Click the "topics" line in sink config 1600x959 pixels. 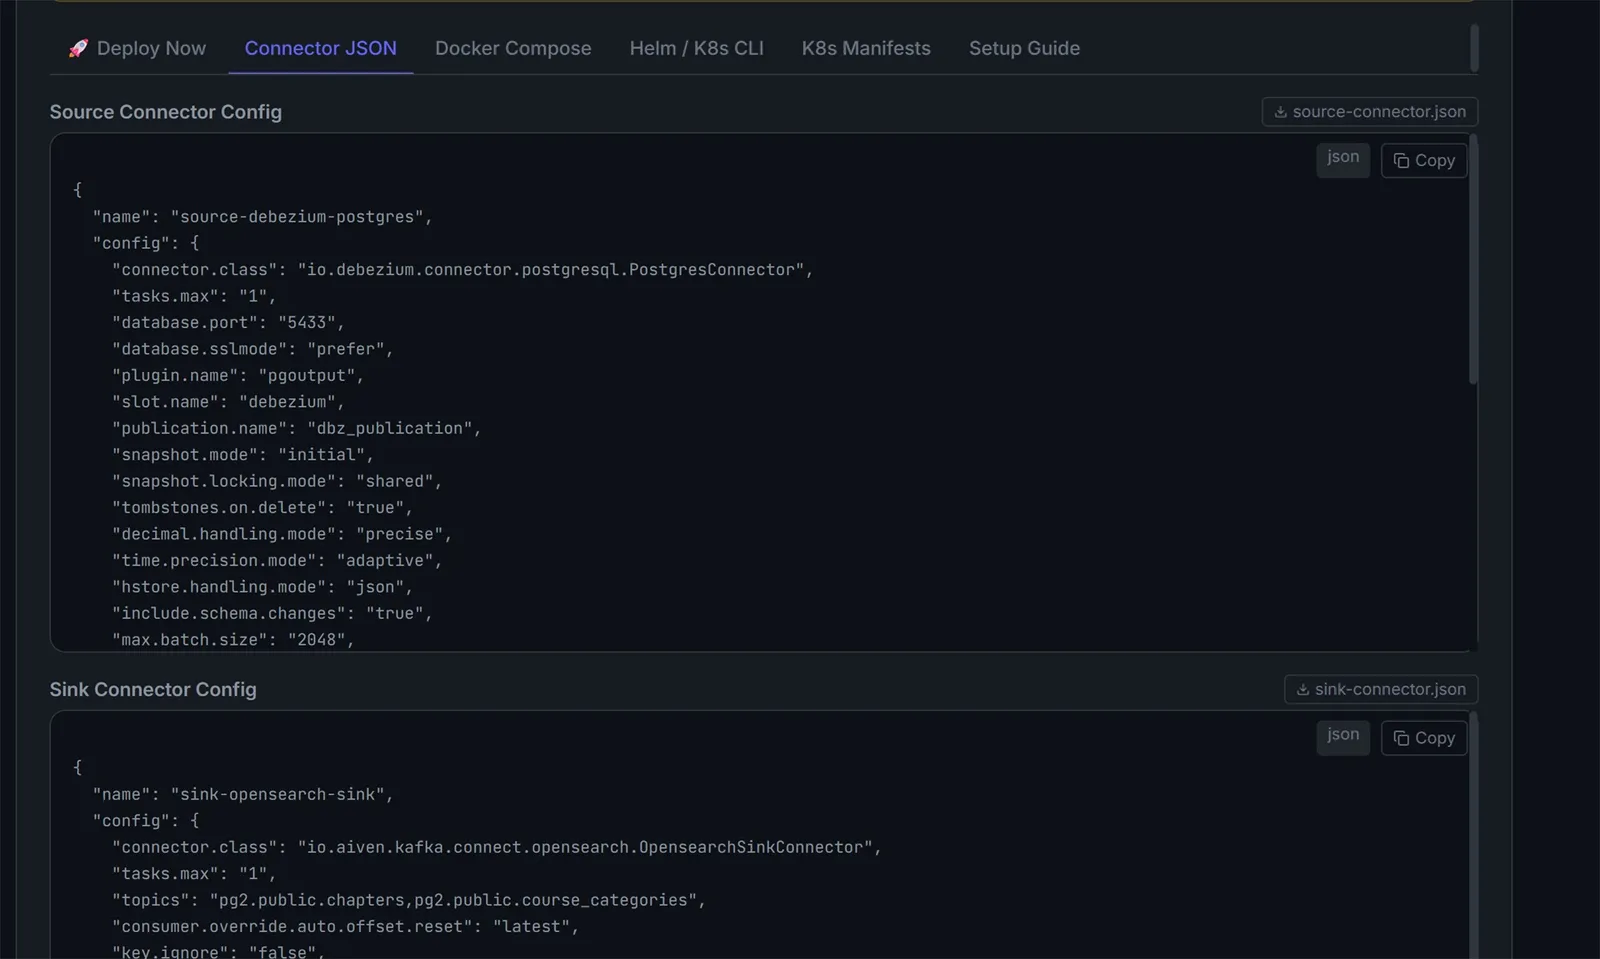[x=409, y=900]
